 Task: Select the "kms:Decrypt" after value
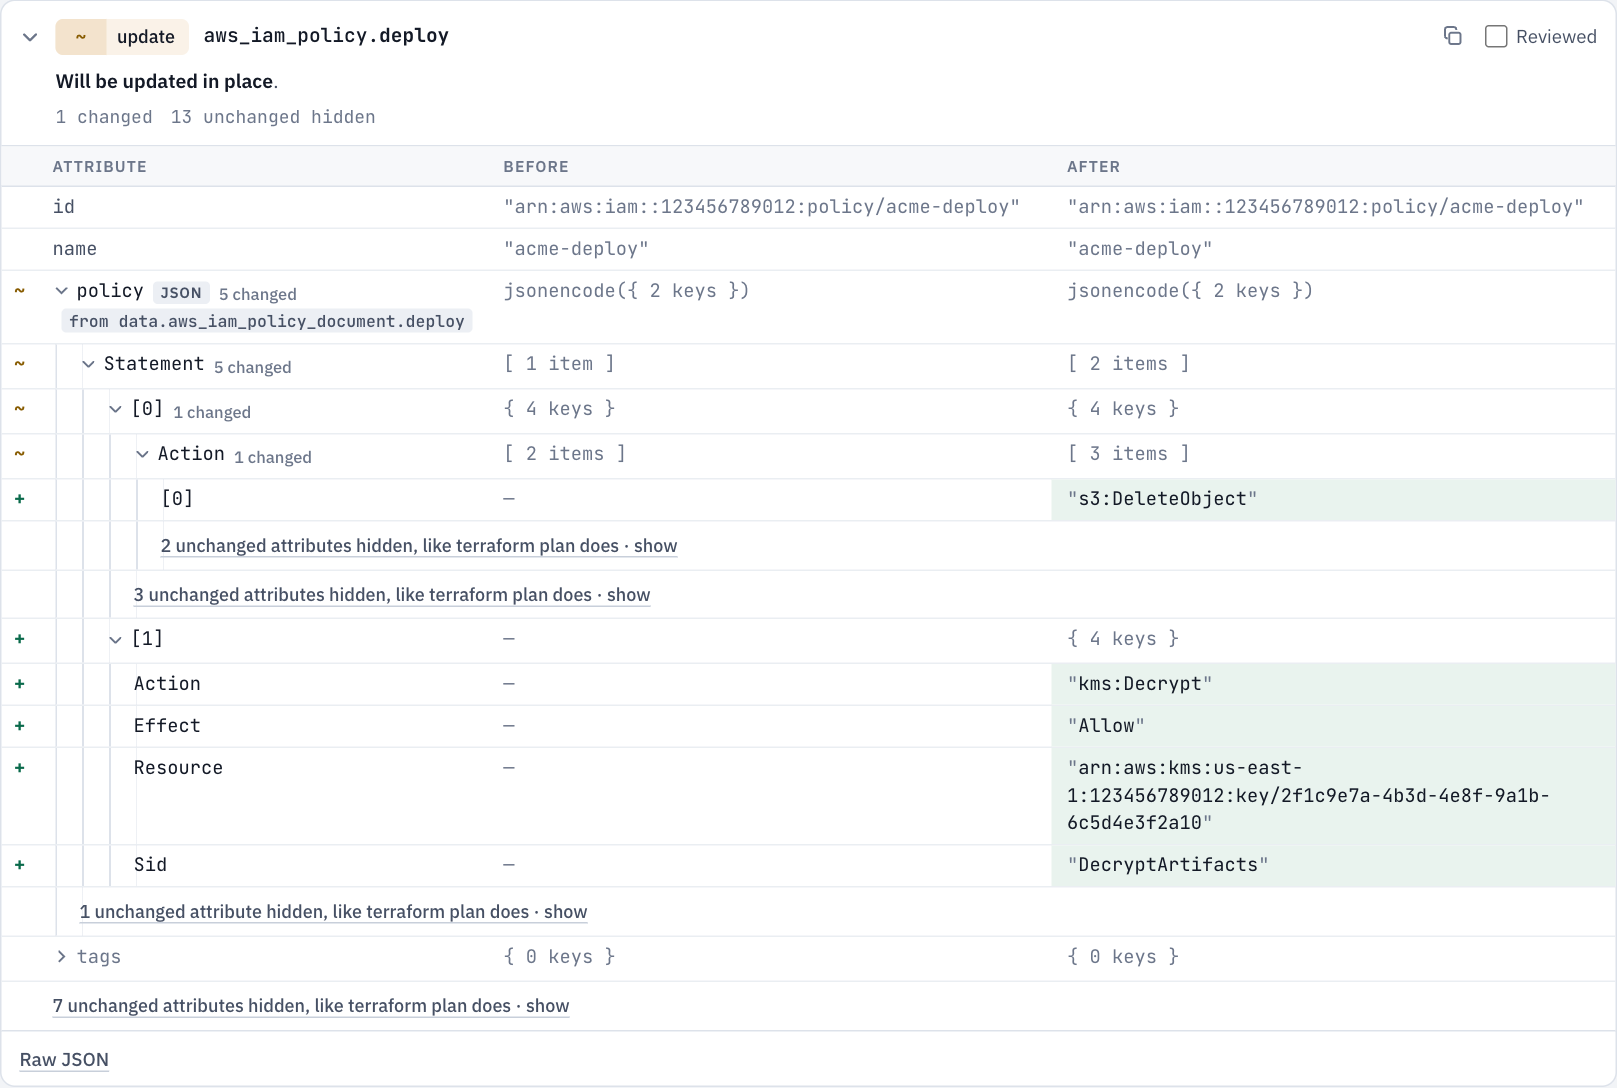pyautogui.click(x=1140, y=684)
